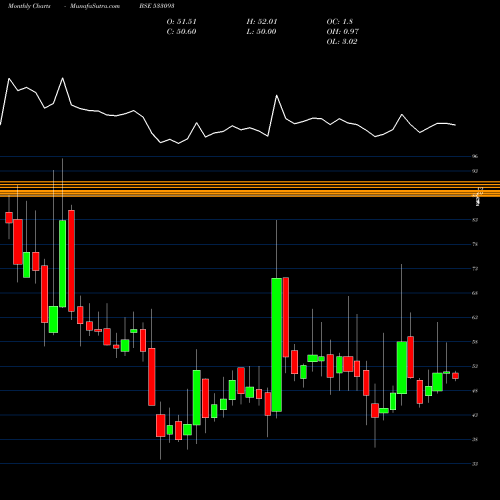Click the 58 price axis label

point(475,342)
